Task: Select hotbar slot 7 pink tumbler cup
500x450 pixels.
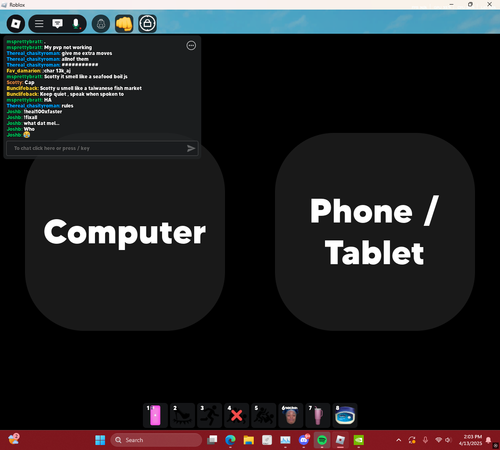Action: pos(318,415)
